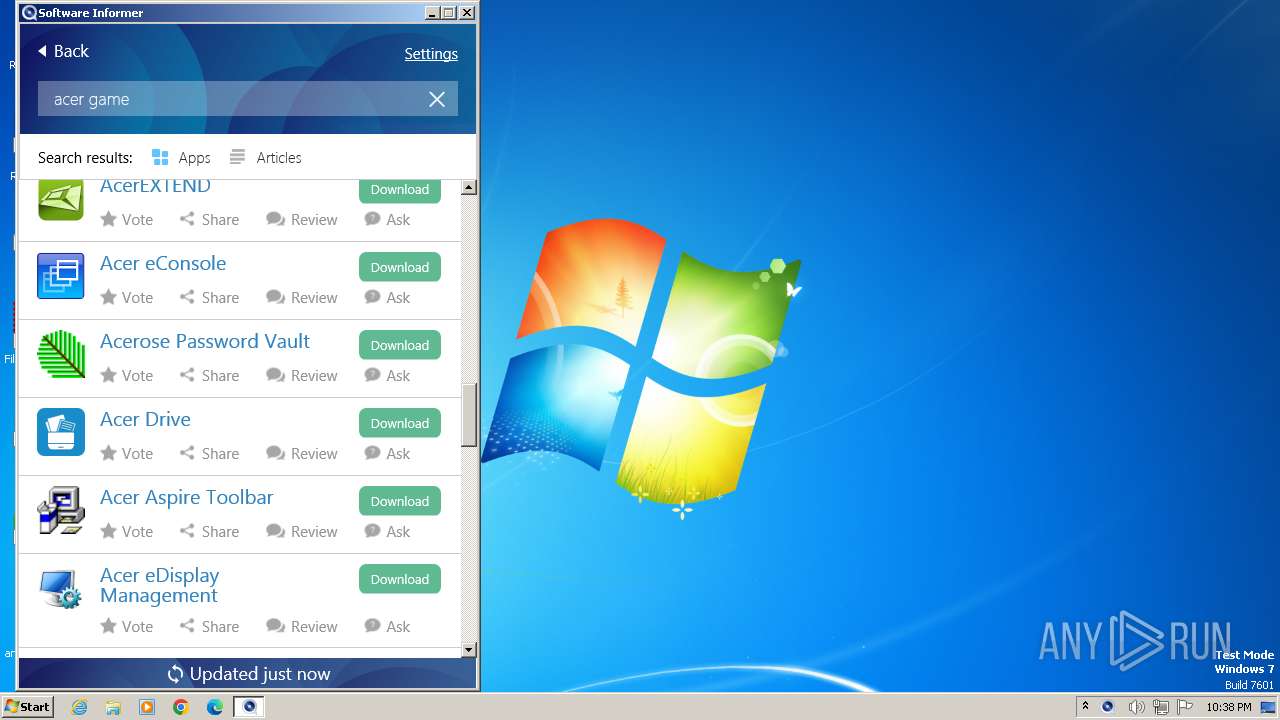Select the Acerose Password Vault leaf icon
The image size is (1280, 720).
coord(61,354)
